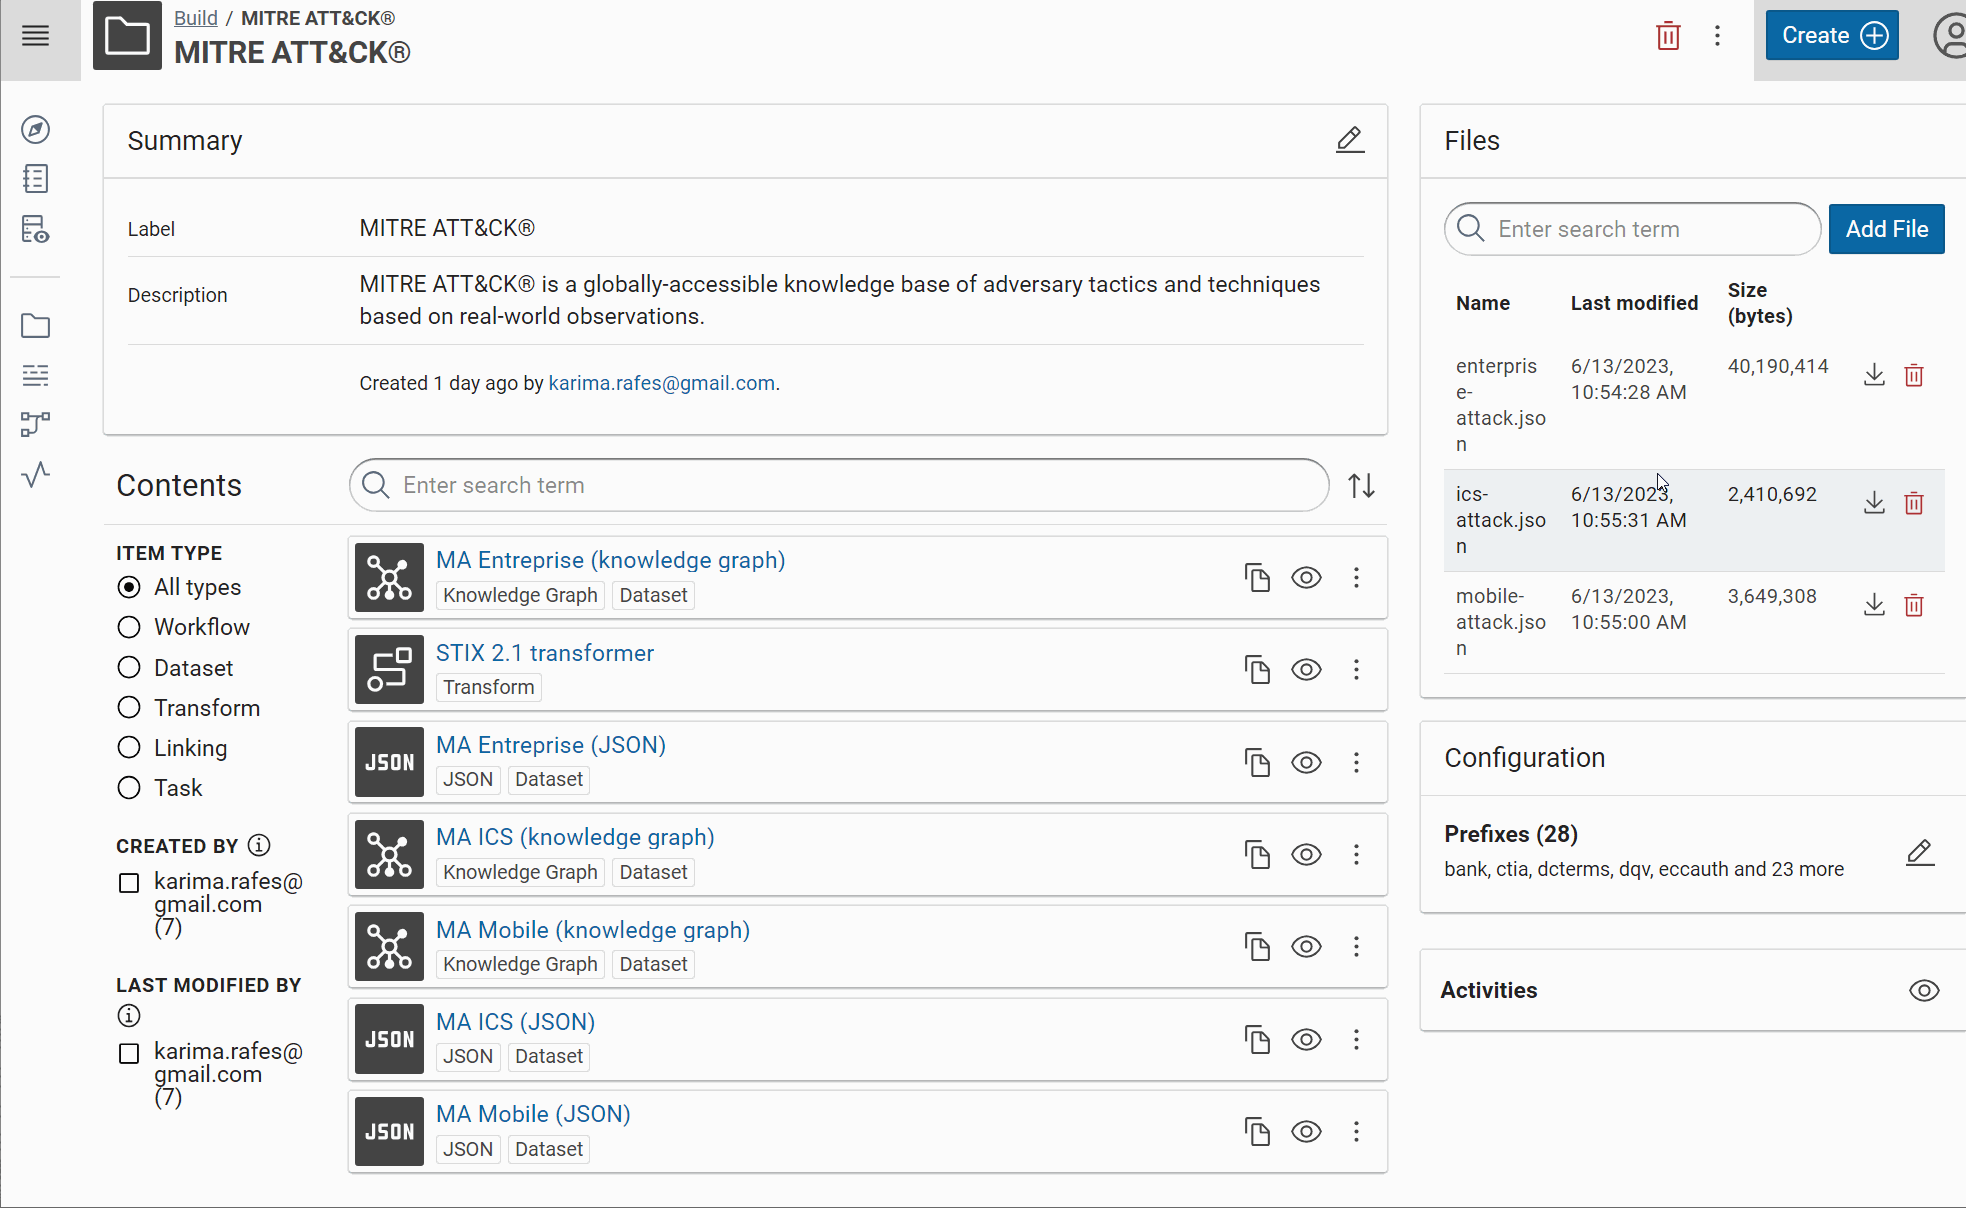Go to the Build breadcrumb link
The width and height of the screenshot is (1966, 1208).
[x=195, y=18]
